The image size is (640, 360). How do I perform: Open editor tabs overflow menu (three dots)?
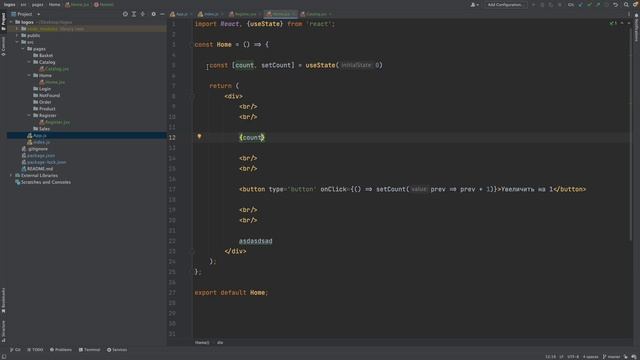629,14
